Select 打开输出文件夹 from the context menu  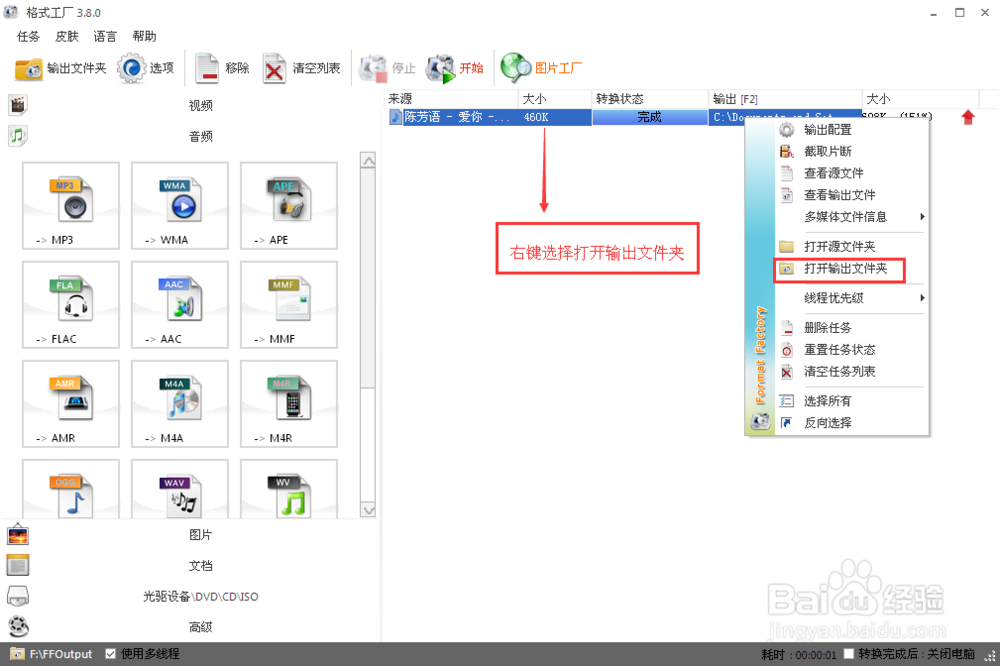[x=846, y=269]
